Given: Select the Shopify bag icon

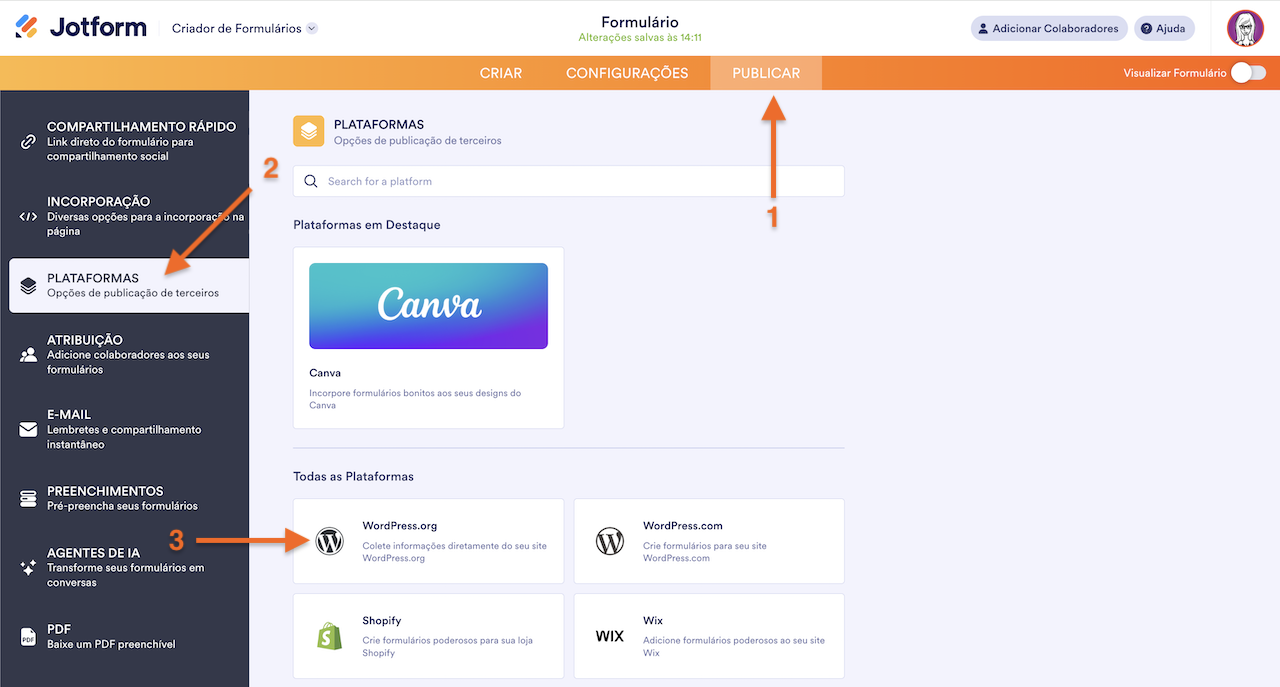Looking at the screenshot, I should click(330, 635).
